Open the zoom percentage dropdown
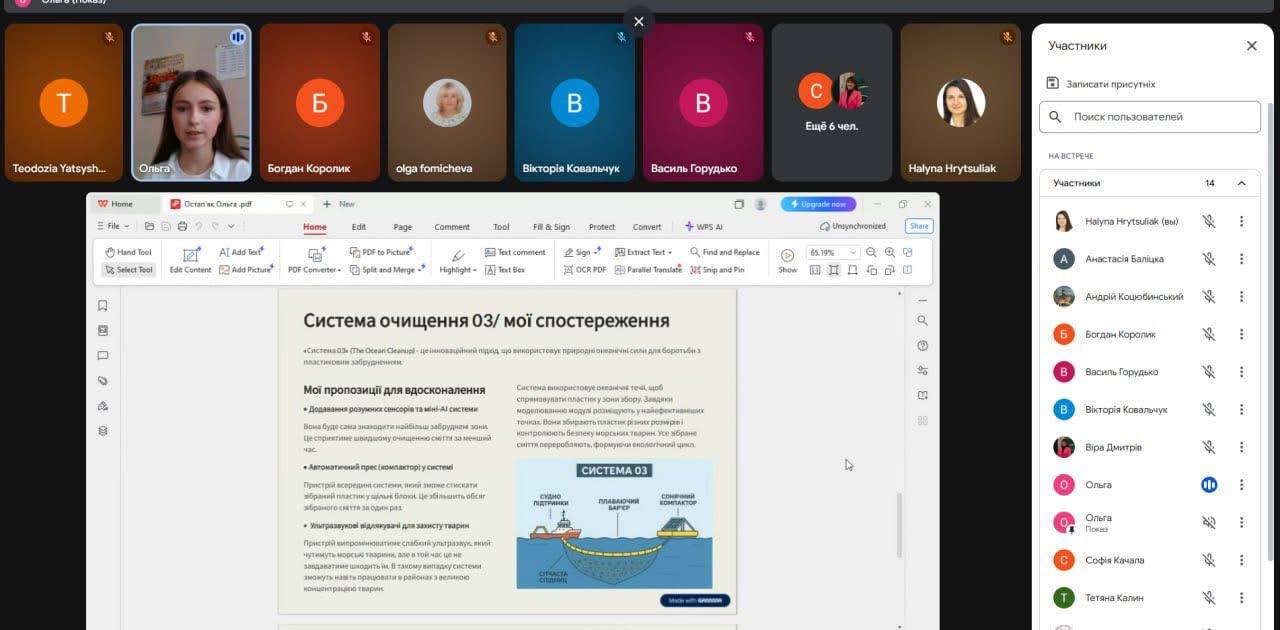Screen dimensions: 1280x630 click(x=853, y=253)
